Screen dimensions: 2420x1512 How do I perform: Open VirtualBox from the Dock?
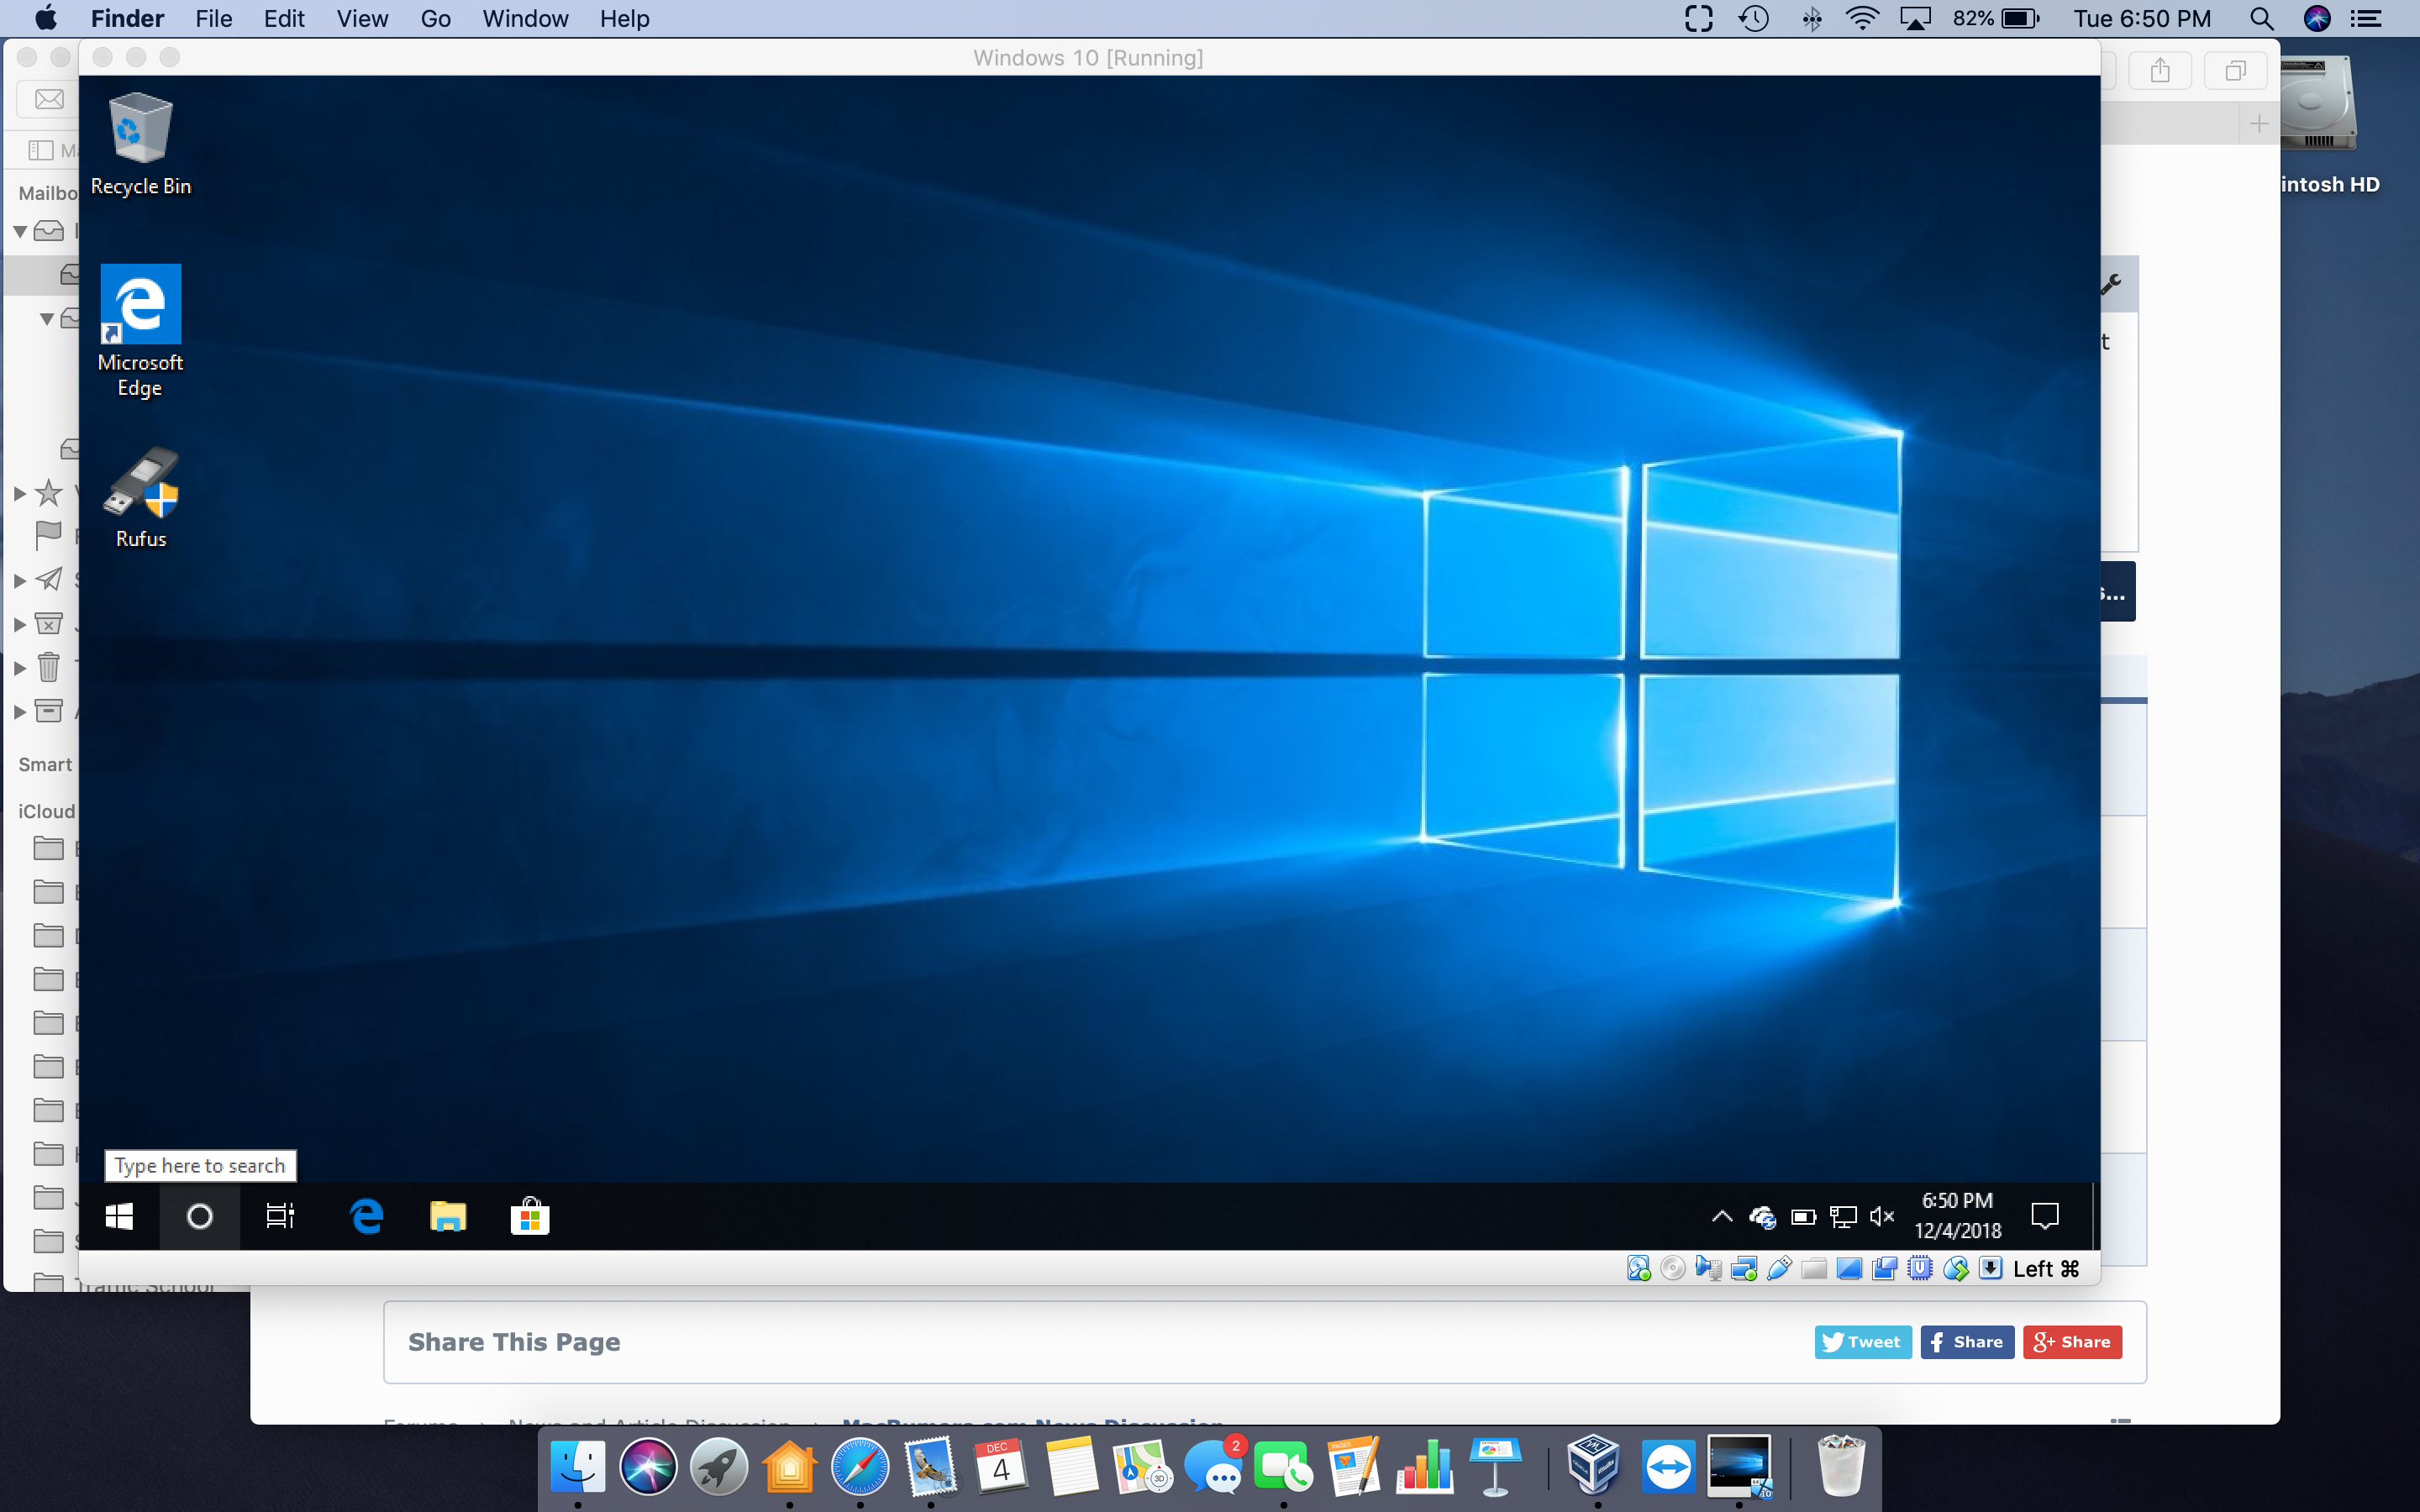coord(1595,1467)
